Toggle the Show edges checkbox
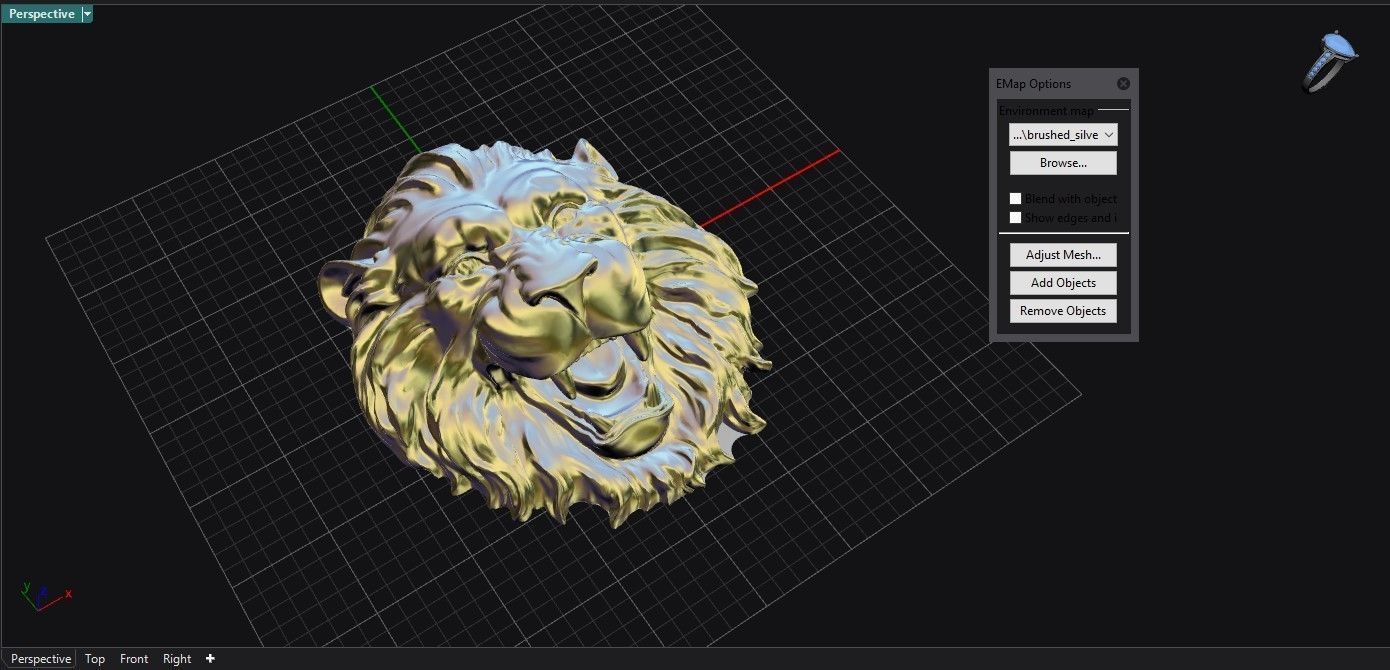Viewport: 1390px width, 670px height. click(1016, 218)
